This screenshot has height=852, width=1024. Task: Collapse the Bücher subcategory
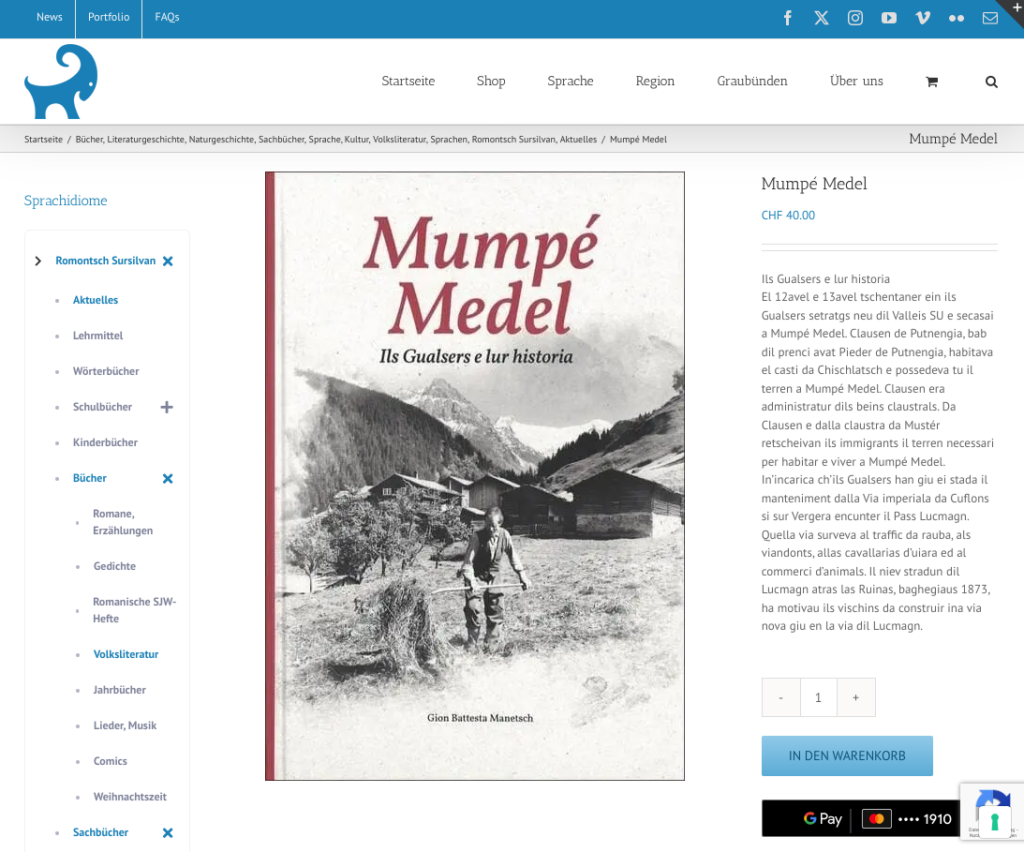168,479
